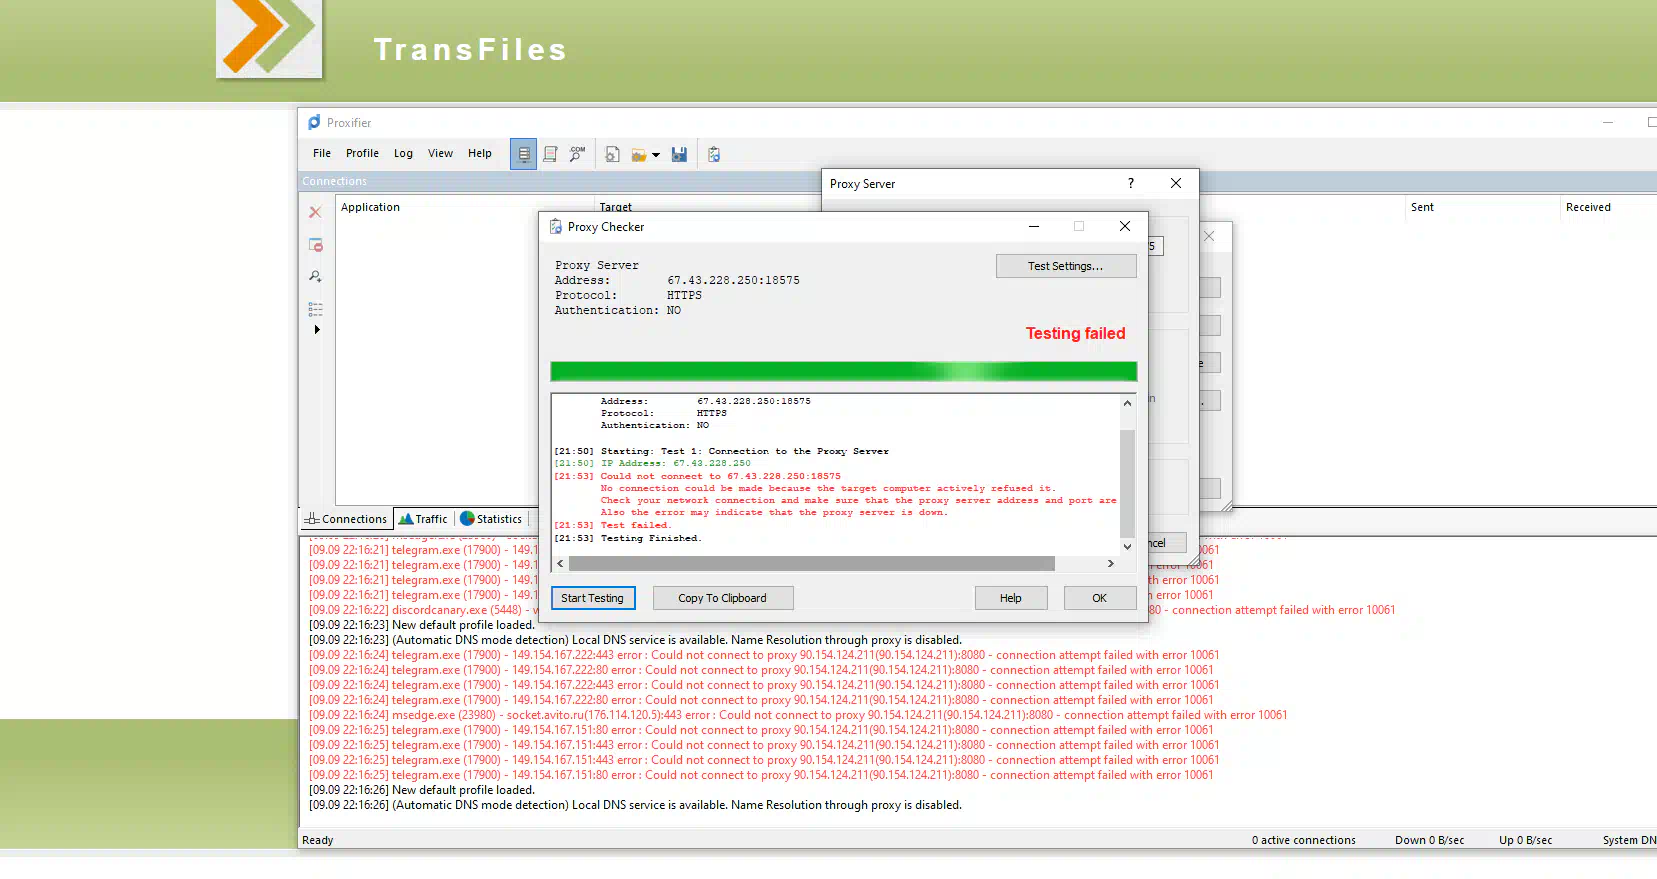Expand the open profile dropdown arrow
This screenshot has width=1657, height=879.
pos(656,155)
